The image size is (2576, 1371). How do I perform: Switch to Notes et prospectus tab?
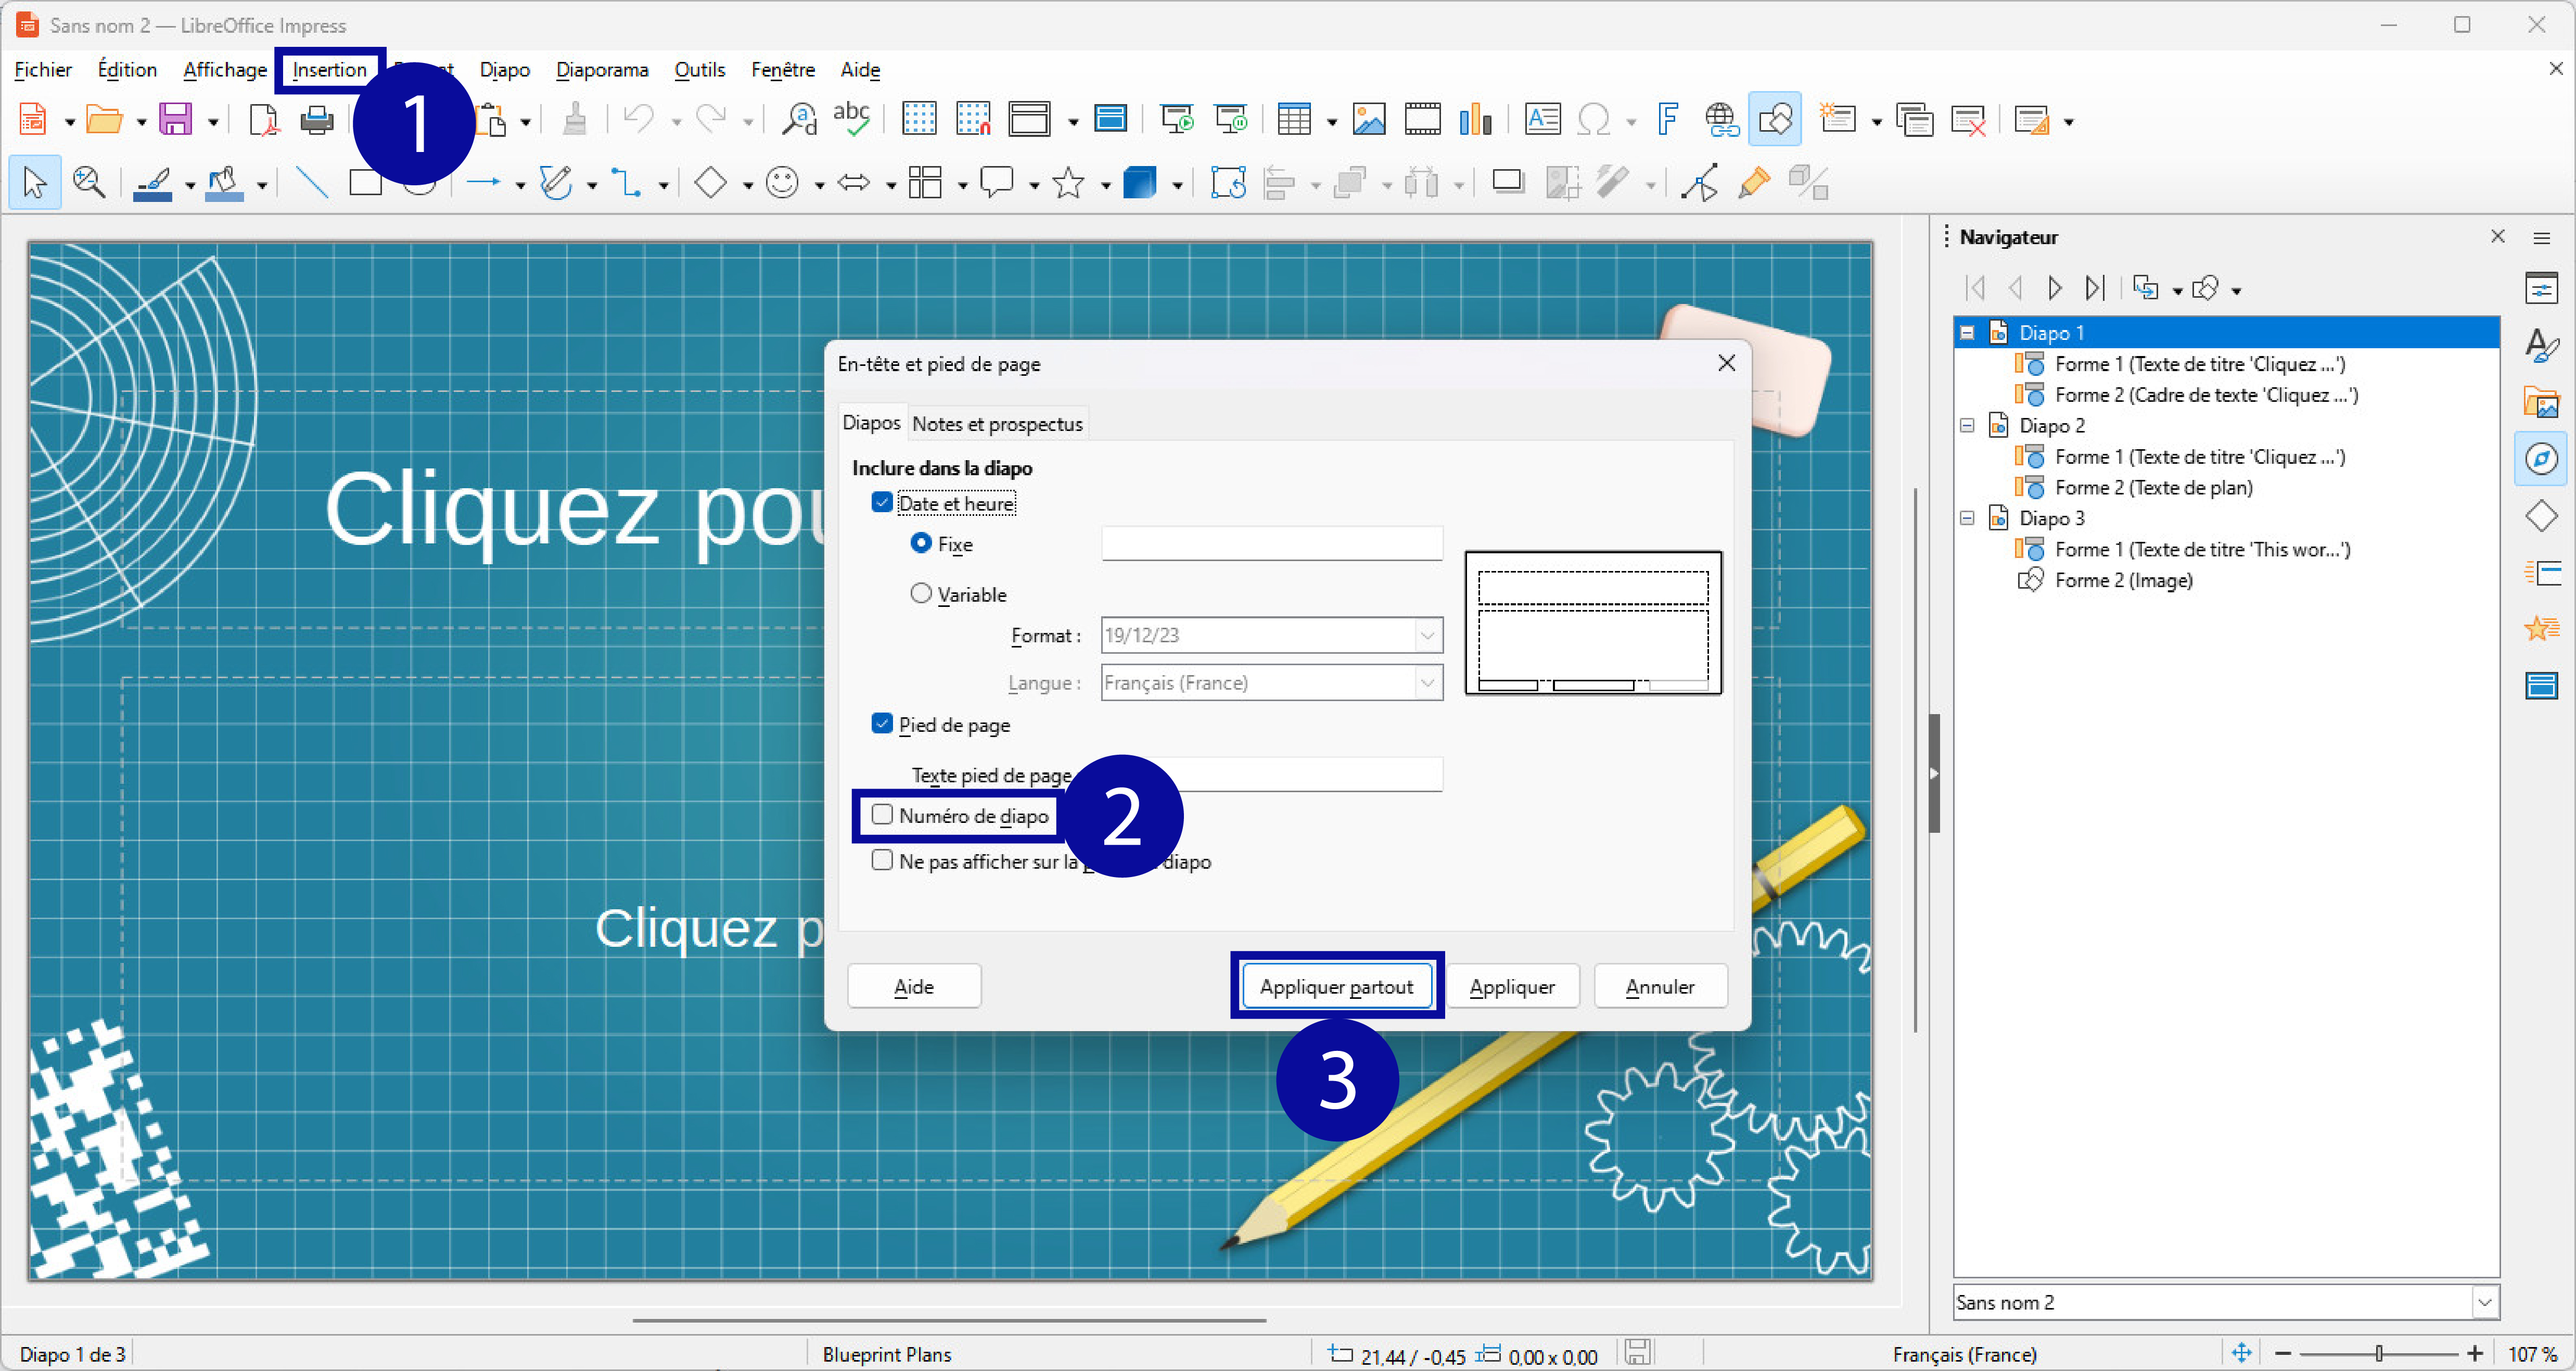click(997, 424)
